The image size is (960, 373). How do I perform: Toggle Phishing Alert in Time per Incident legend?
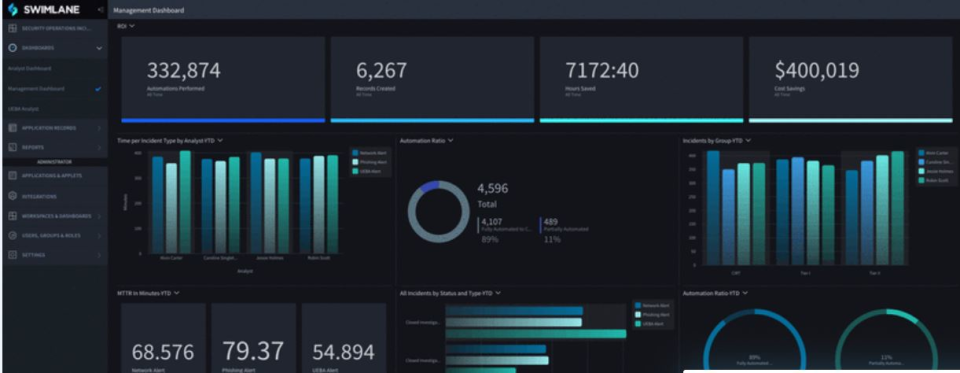[368, 162]
